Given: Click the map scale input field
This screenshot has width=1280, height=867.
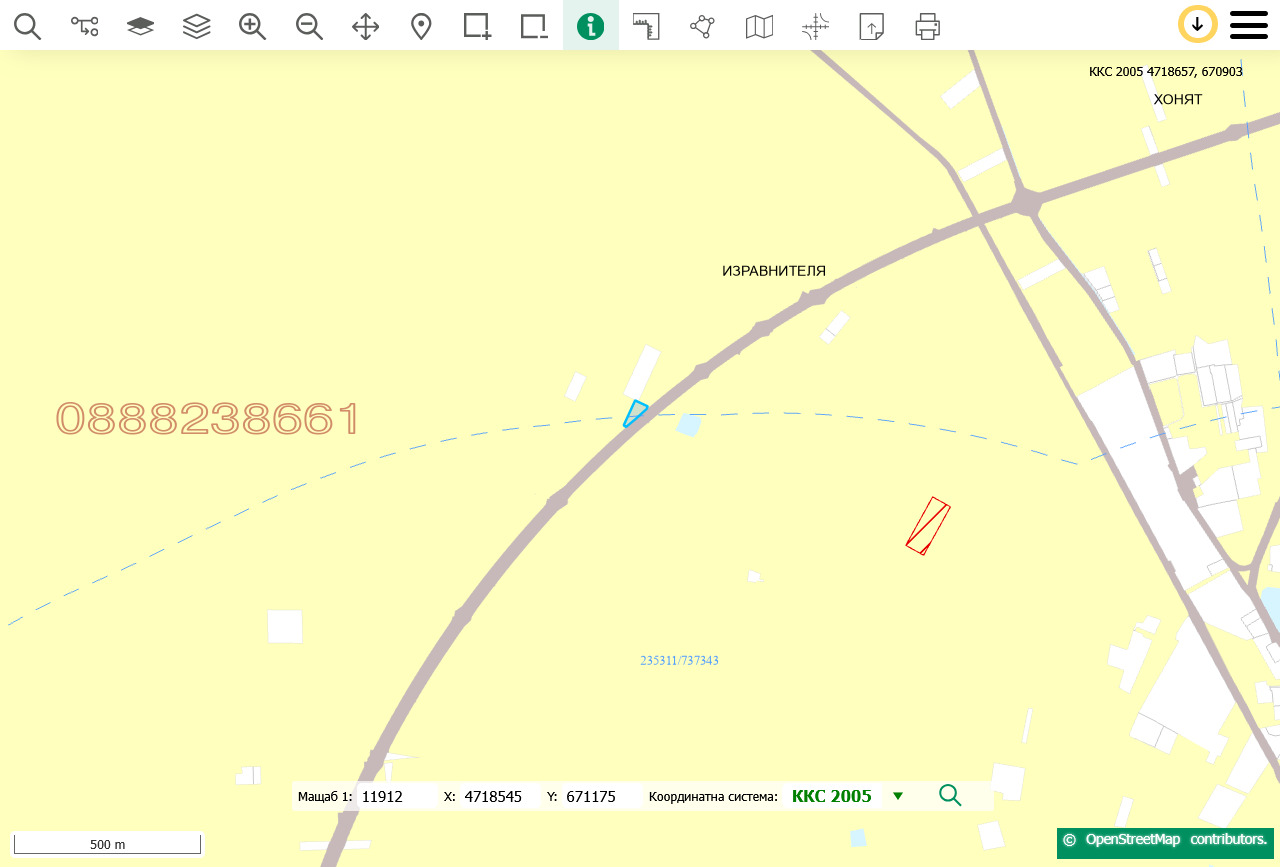Looking at the screenshot, I should tap(393, 797).
